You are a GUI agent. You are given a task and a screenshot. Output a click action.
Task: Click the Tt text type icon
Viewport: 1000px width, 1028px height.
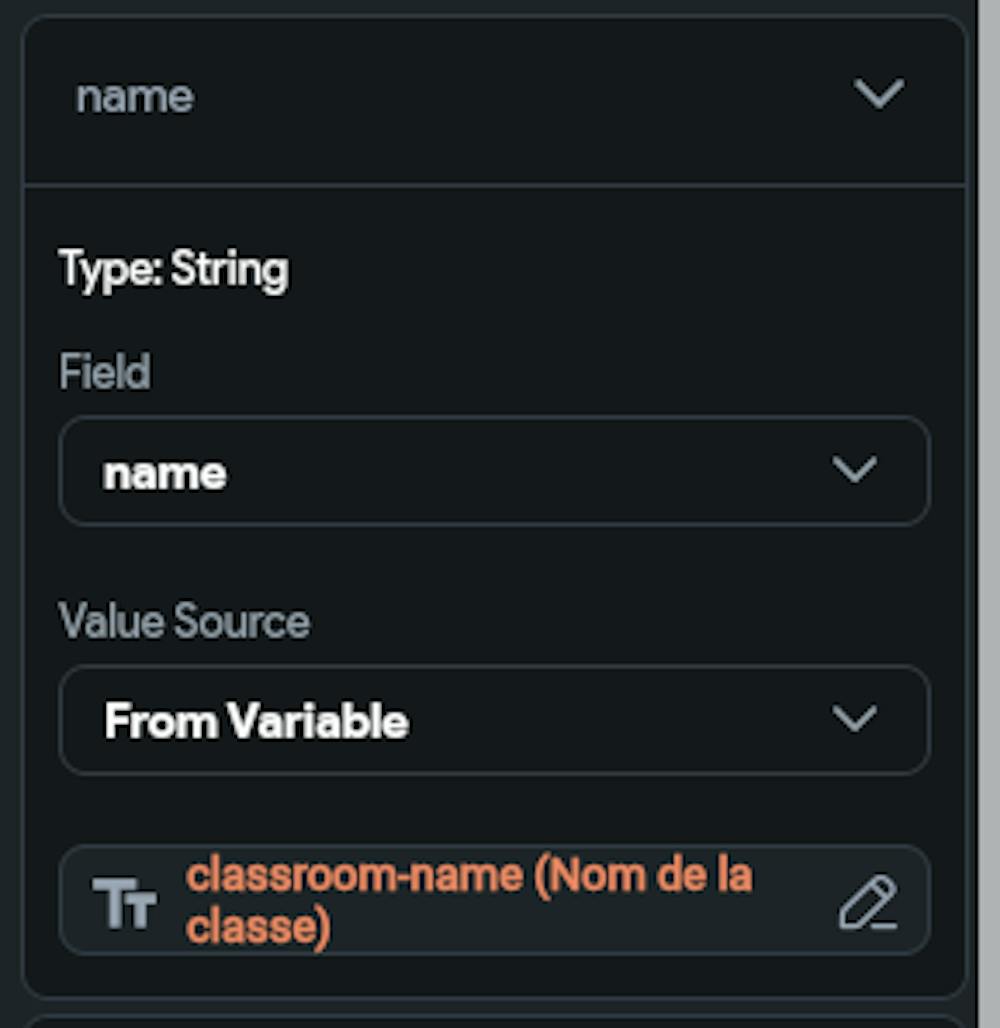tap(125, 903)
